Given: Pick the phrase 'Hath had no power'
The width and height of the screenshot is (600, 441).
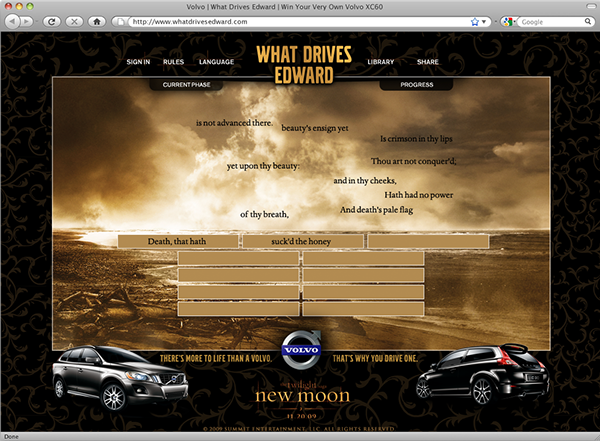Looking at the screenshot, I should pyautogui.click(x=419, y=195).
